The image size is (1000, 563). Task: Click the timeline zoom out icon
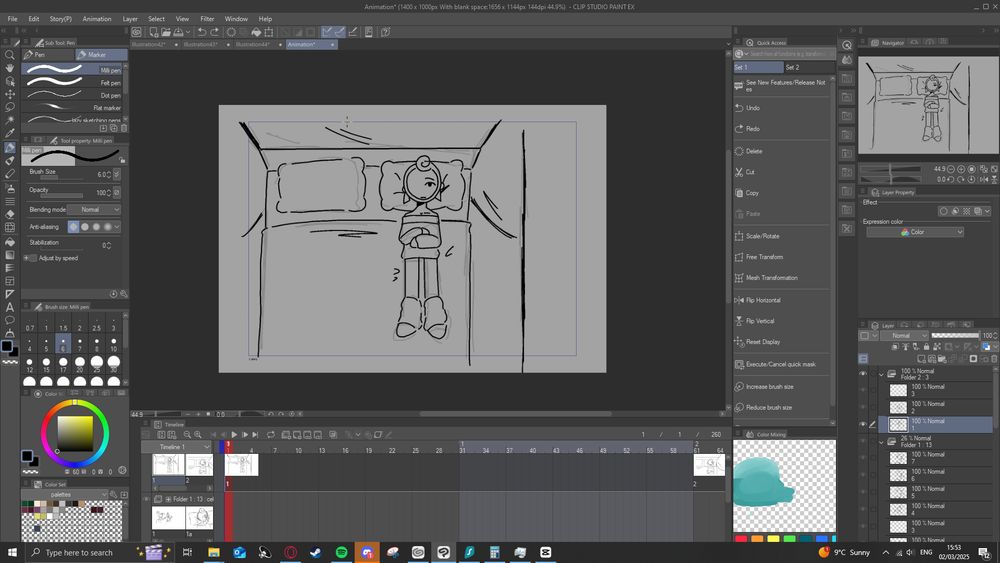click(x=188, y=434)
